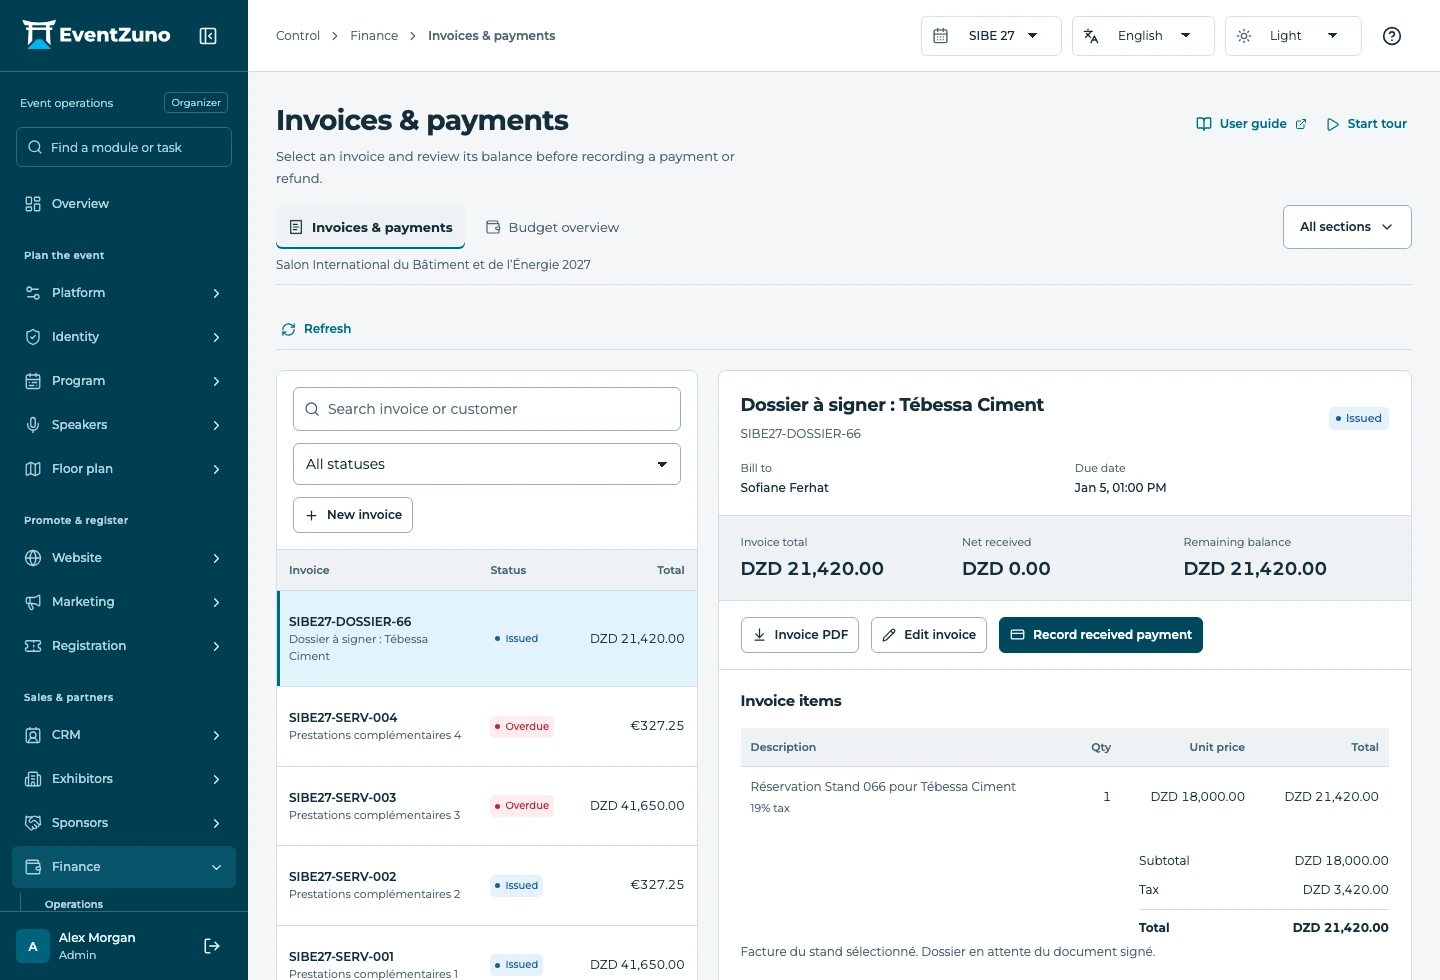The width and height of the screenshot is (1440, 980).
Task: Click the Alex Morgan avatar
Action: (x=33, y=946)
